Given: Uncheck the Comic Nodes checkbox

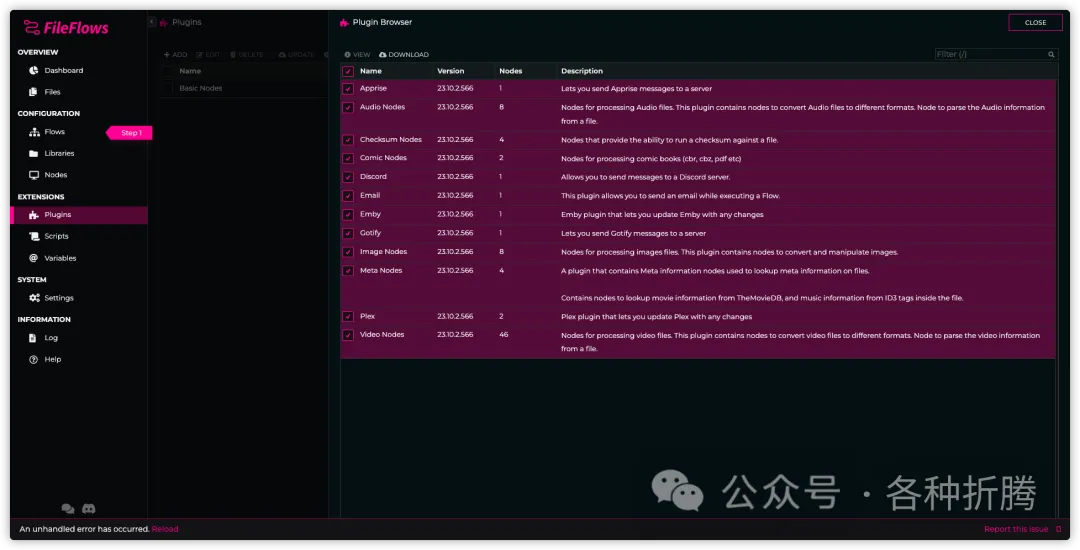Looking at the screenshot, I should [x=348, y=158].
